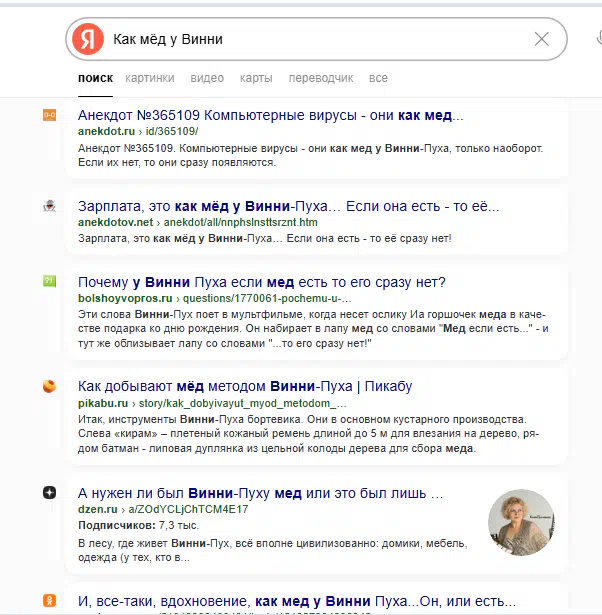Click the black Dzen favicon
Screen dimensions: 602x615
(x=49, y=492)
